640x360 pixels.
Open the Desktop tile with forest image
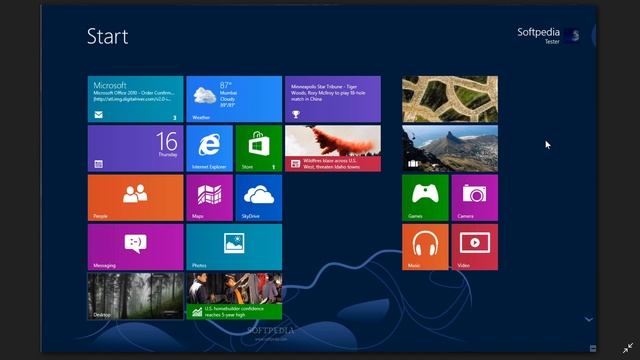pyautogui.click(x=136, y=296)
